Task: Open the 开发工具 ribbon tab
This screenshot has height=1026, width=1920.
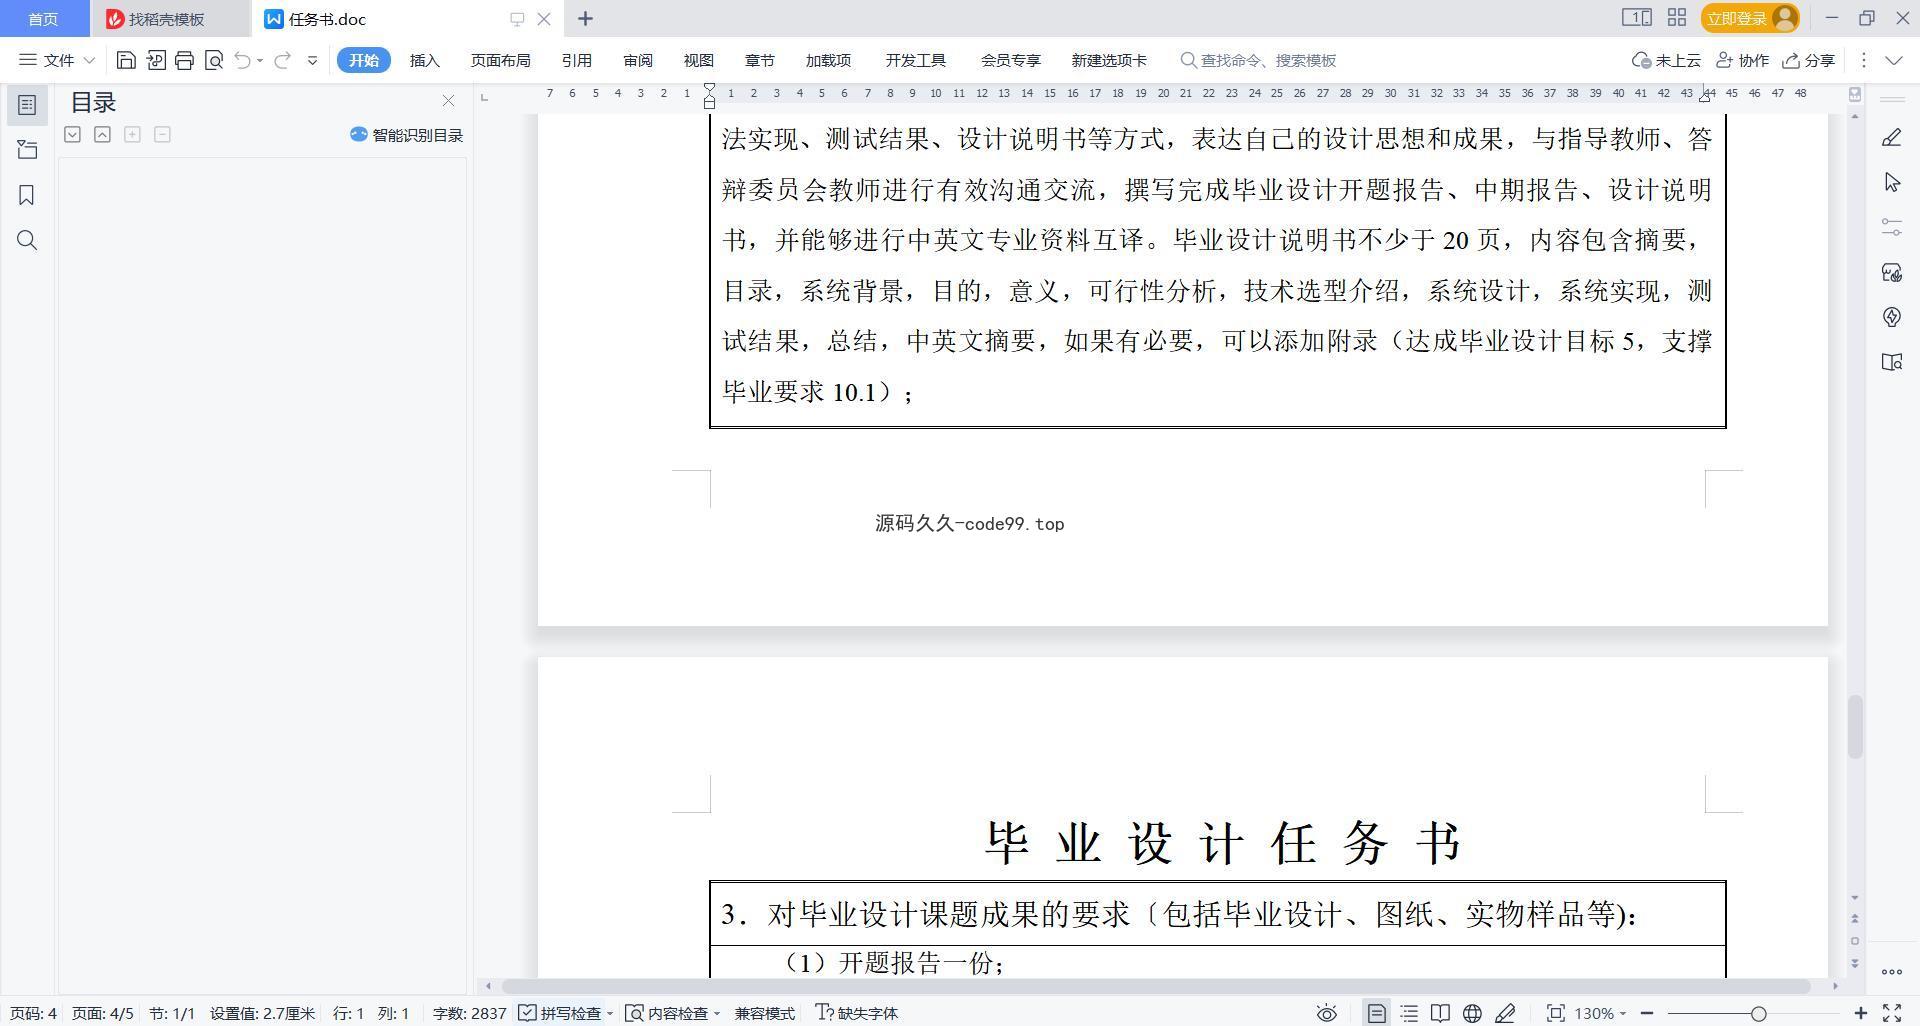Action: [x=915, y=60]
